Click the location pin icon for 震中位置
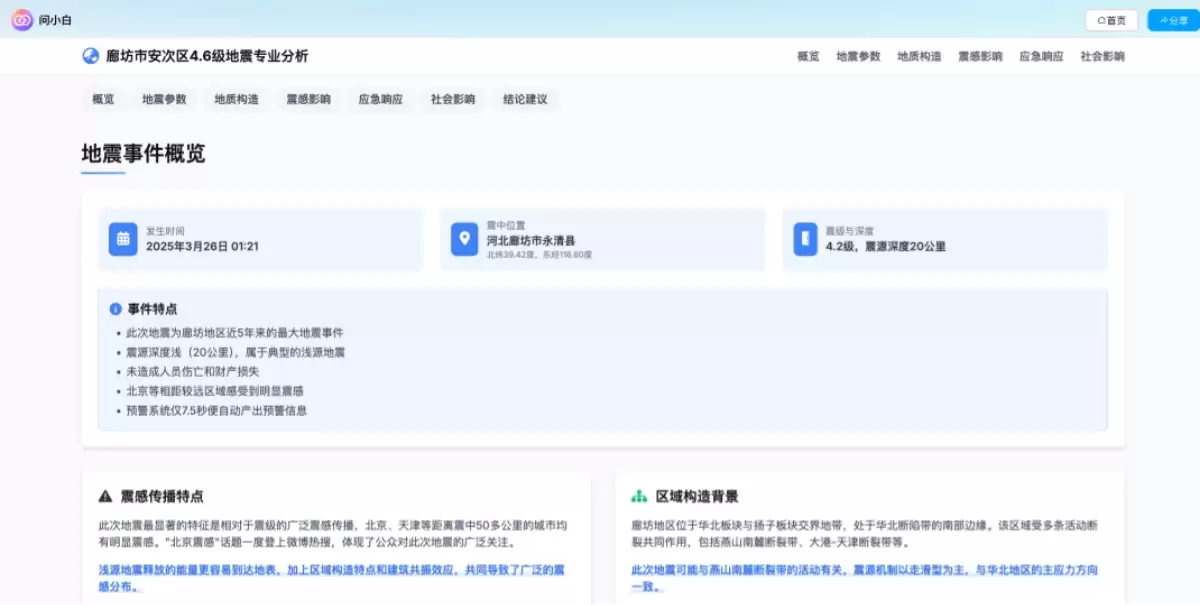1200x605 pixels. pos(464,239)
